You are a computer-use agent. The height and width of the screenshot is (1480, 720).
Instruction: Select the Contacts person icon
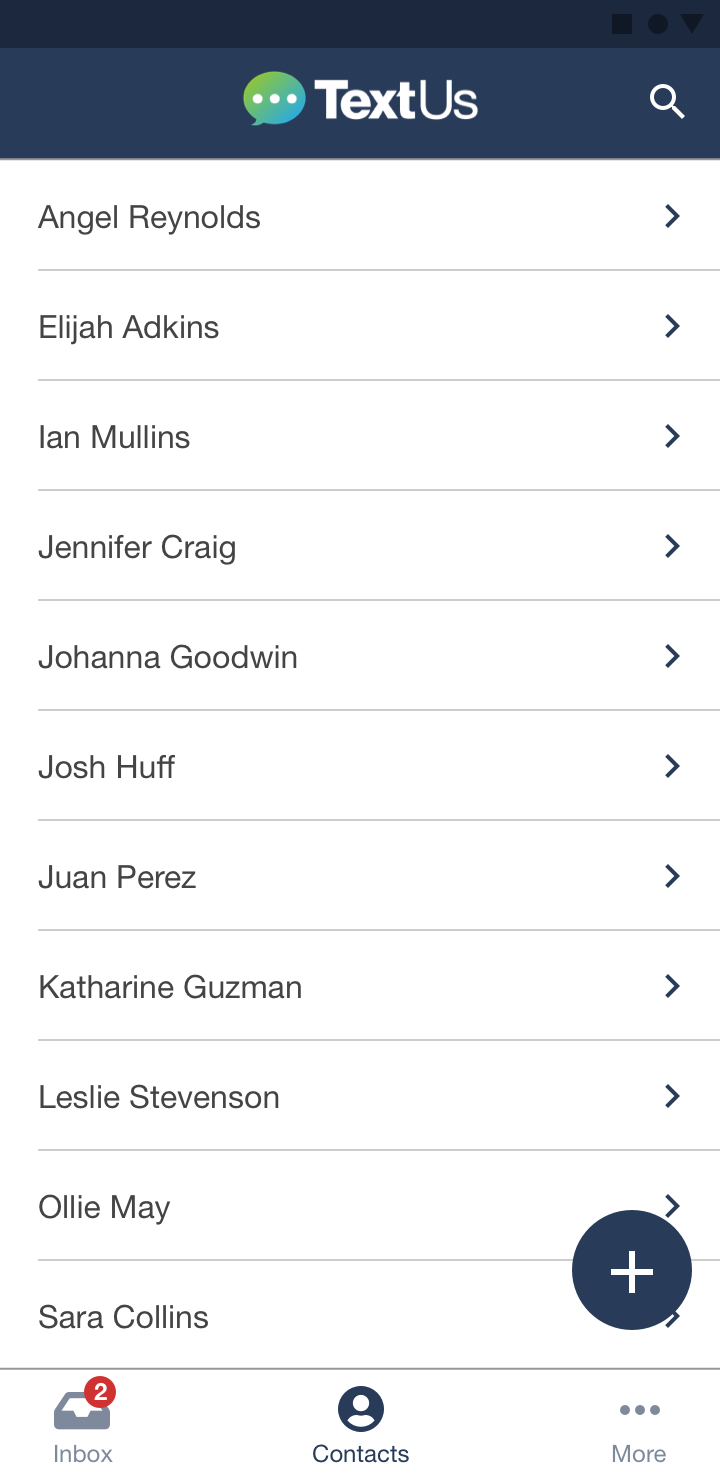pos(361,1409)
